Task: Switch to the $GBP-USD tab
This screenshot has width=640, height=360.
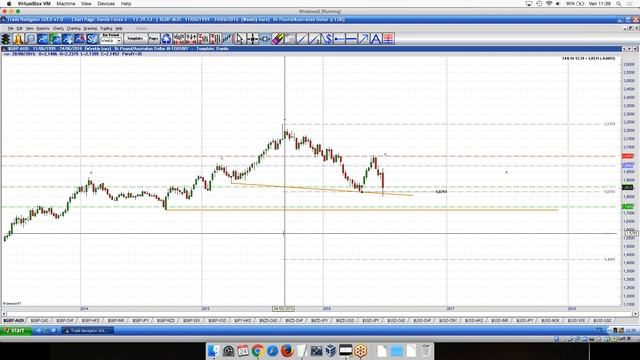Action: coord(217,321)
